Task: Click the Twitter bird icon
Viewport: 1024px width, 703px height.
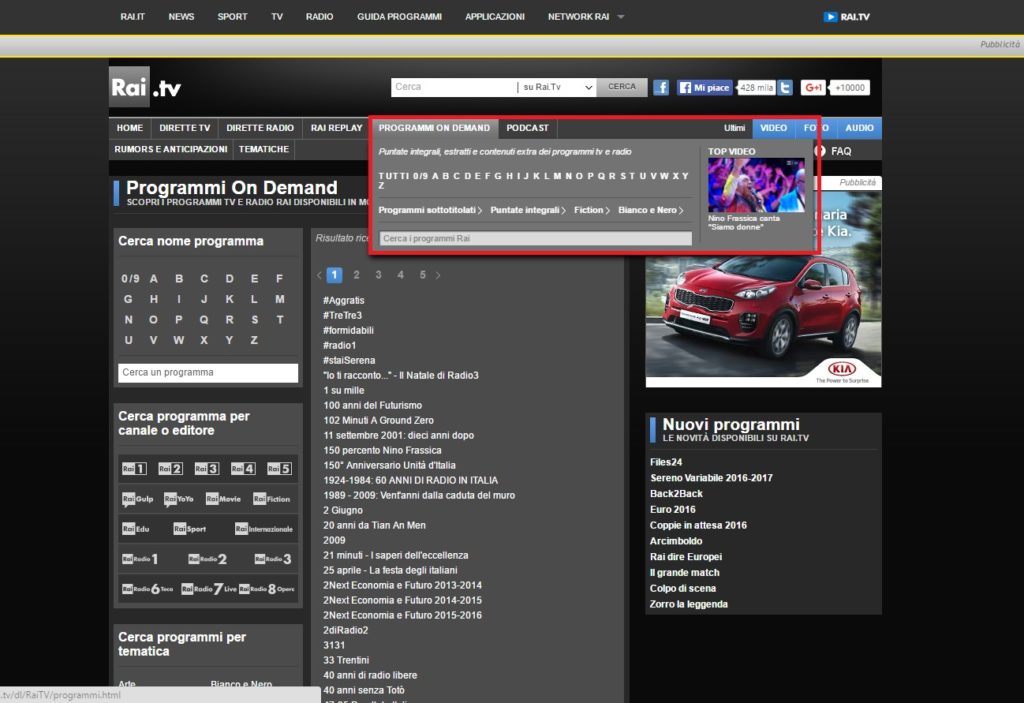Action: pos(785,87)
